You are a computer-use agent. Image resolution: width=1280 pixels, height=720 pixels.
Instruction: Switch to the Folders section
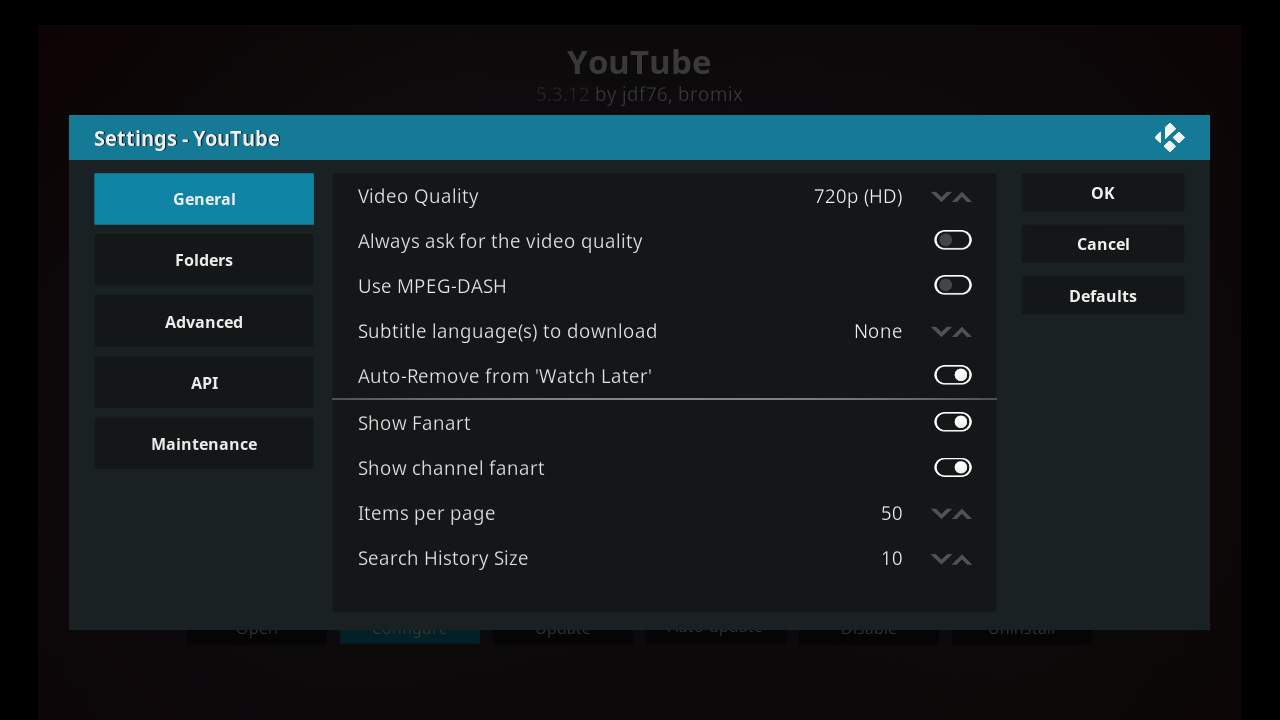[203, 259]
